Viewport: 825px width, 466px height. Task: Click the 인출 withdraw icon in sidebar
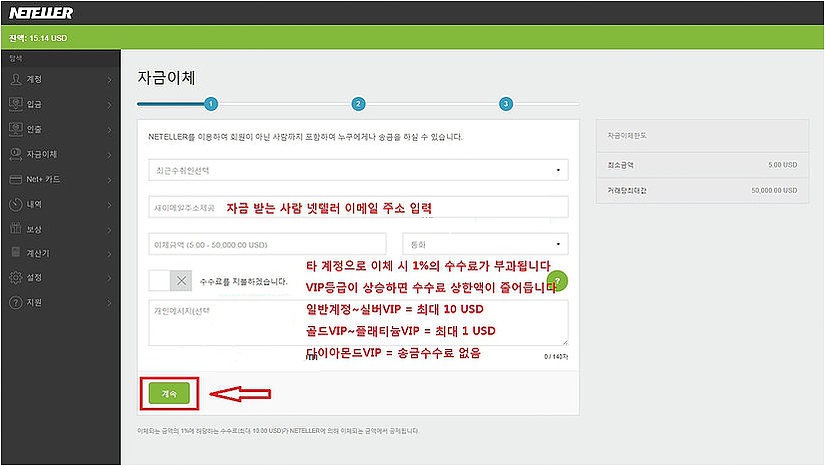pyautogui.click(x=16, y=129)
